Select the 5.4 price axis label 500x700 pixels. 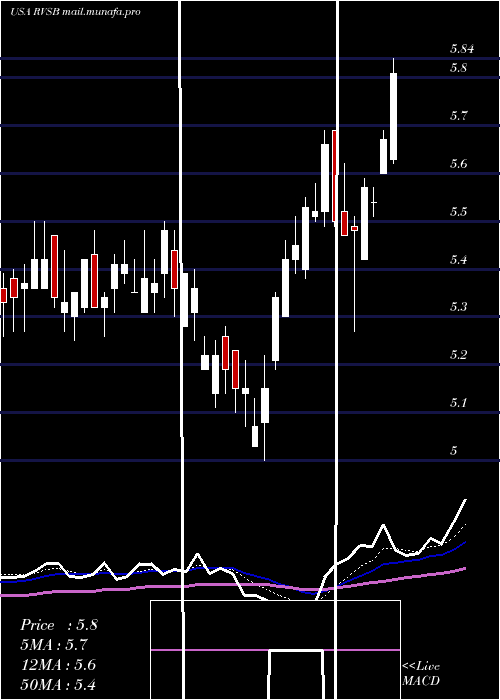pos(458,259)
